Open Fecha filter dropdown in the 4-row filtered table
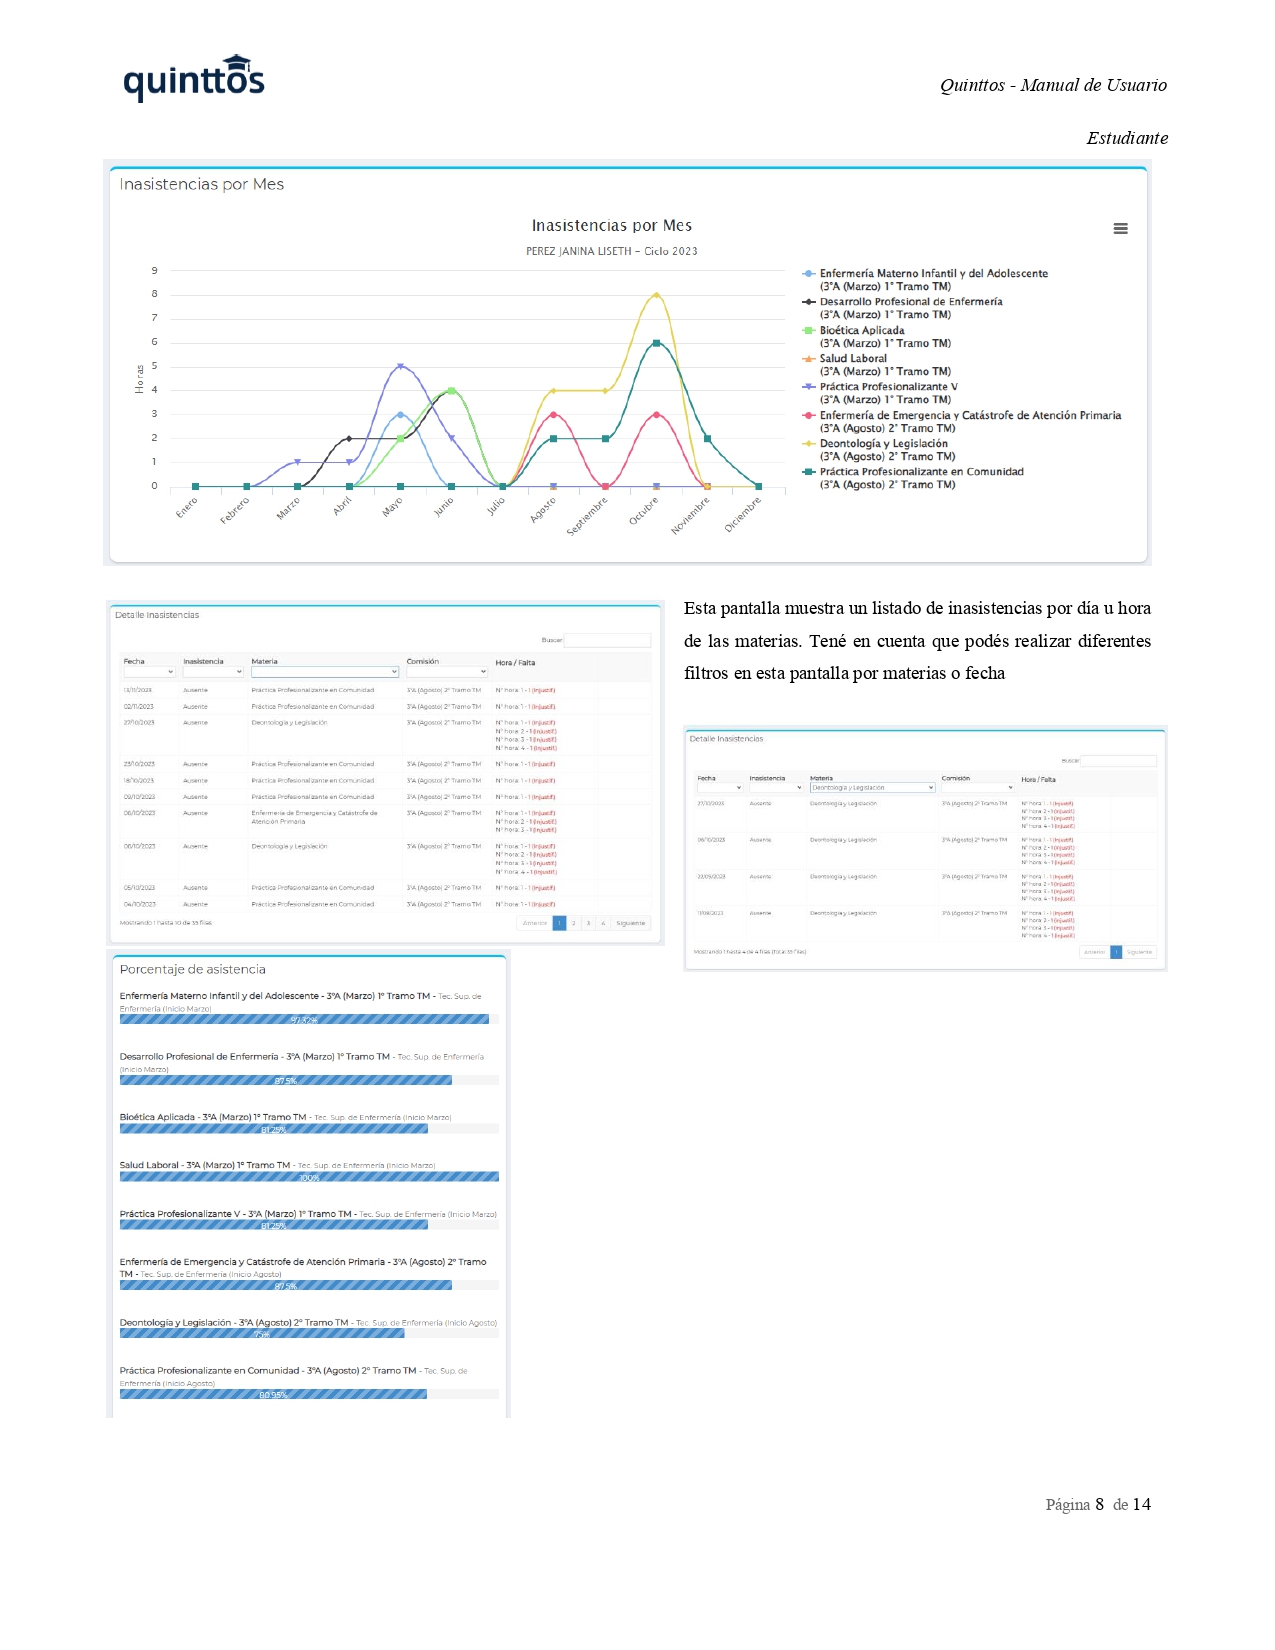Viewport: 1275px width, 1650px height. [720, 788]
